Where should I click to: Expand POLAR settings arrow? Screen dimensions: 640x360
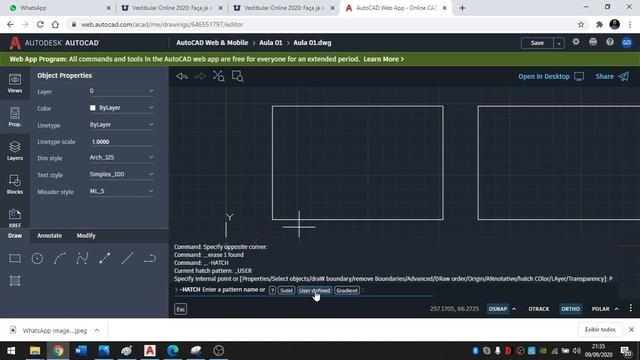coord(617,309)
